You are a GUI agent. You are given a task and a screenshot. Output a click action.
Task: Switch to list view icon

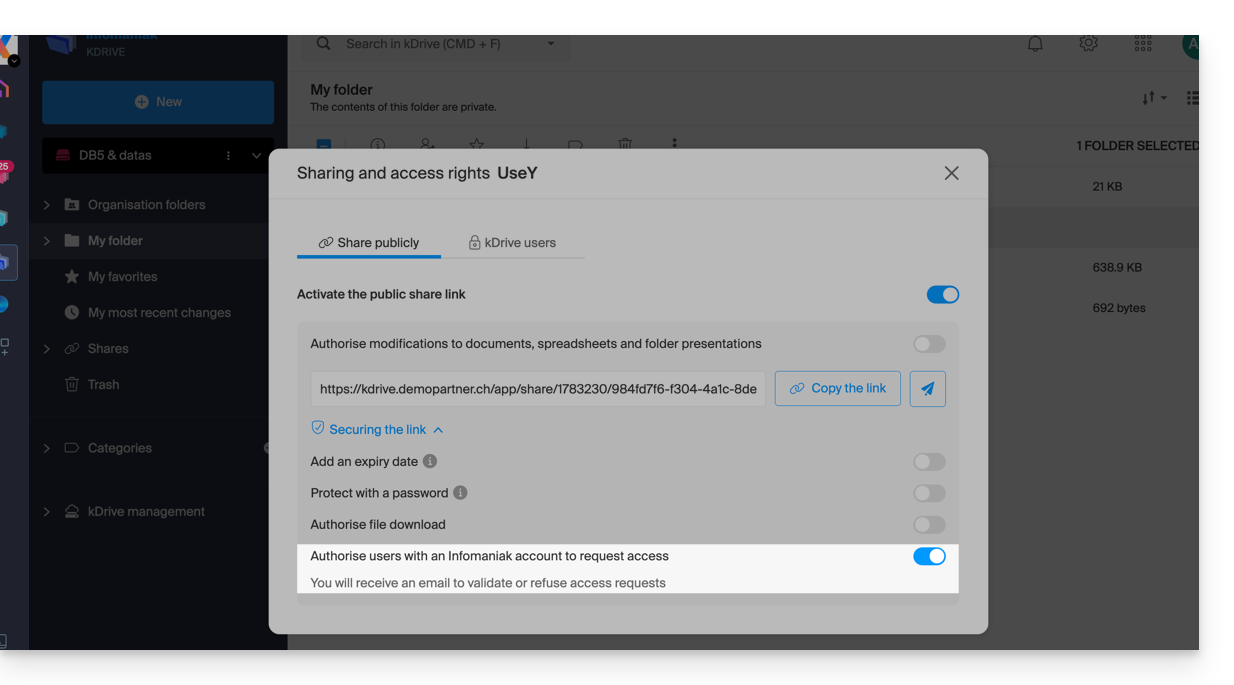[x=1192, y=98]
